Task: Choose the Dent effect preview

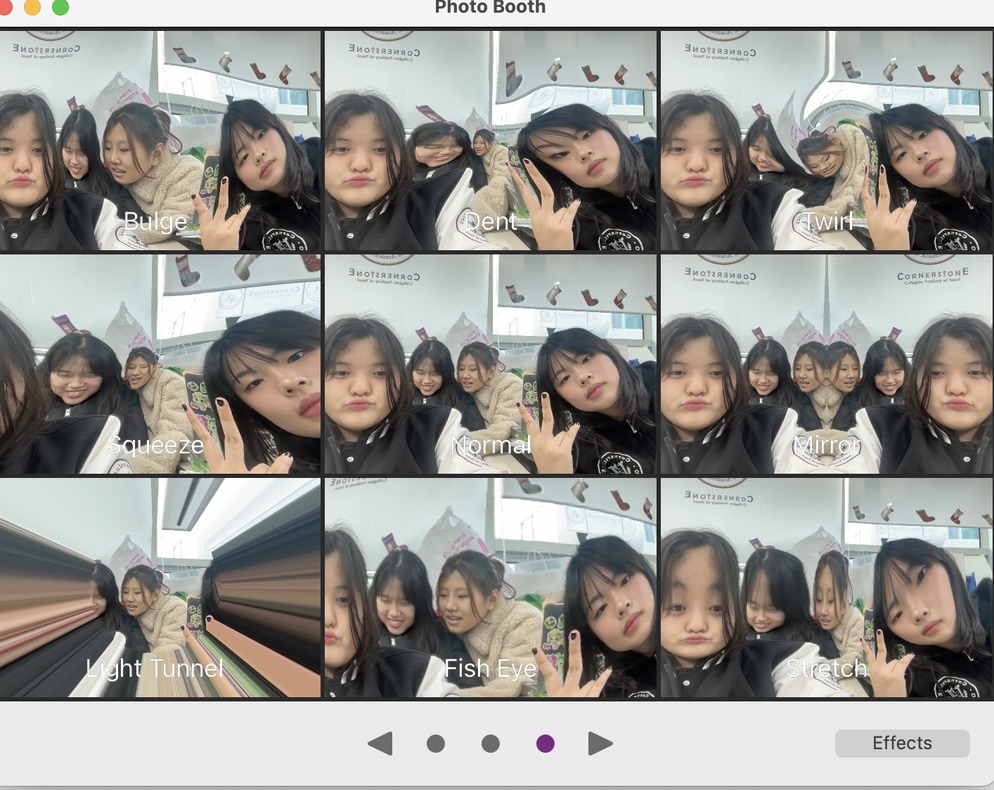Action: [490, 140]
